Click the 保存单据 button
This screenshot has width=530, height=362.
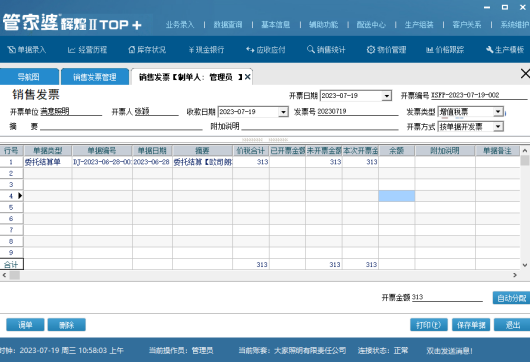[471, 325]
